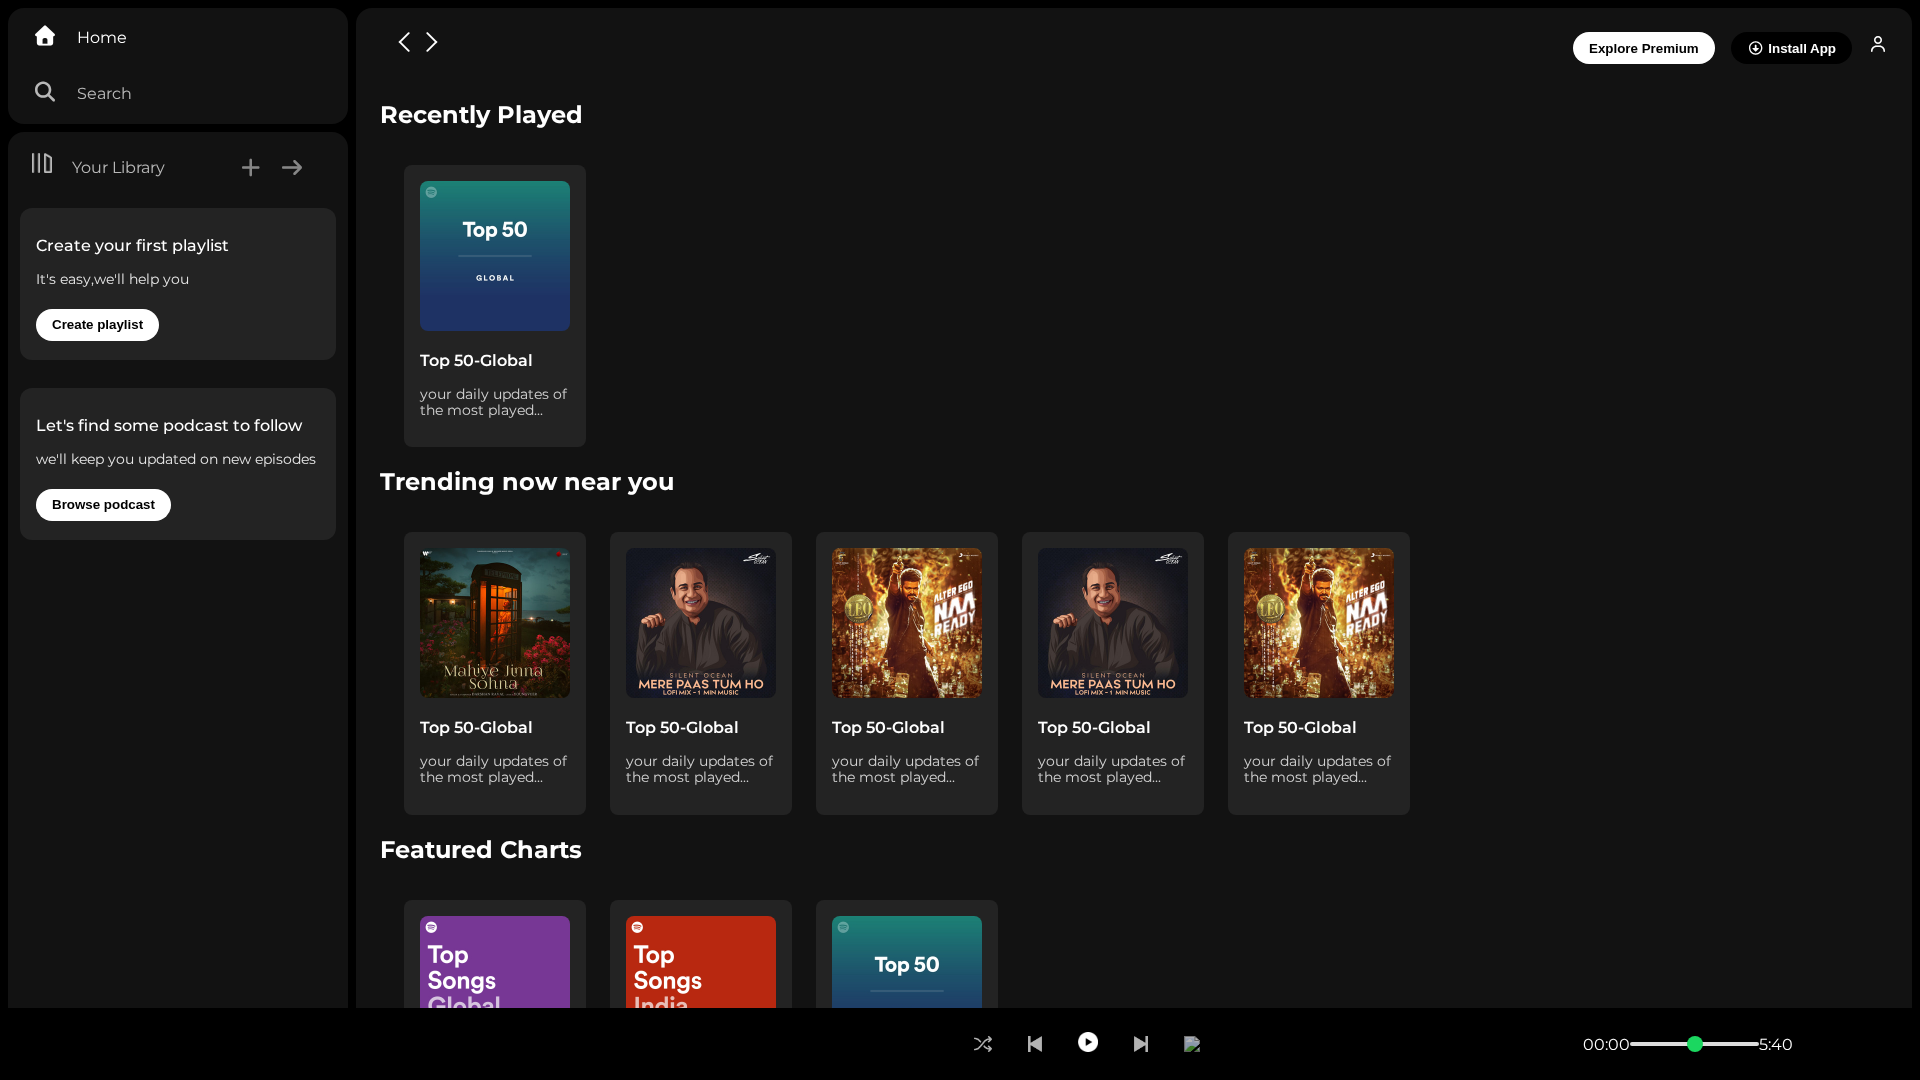Click the Browse podcast button

(x=104, y=505)
